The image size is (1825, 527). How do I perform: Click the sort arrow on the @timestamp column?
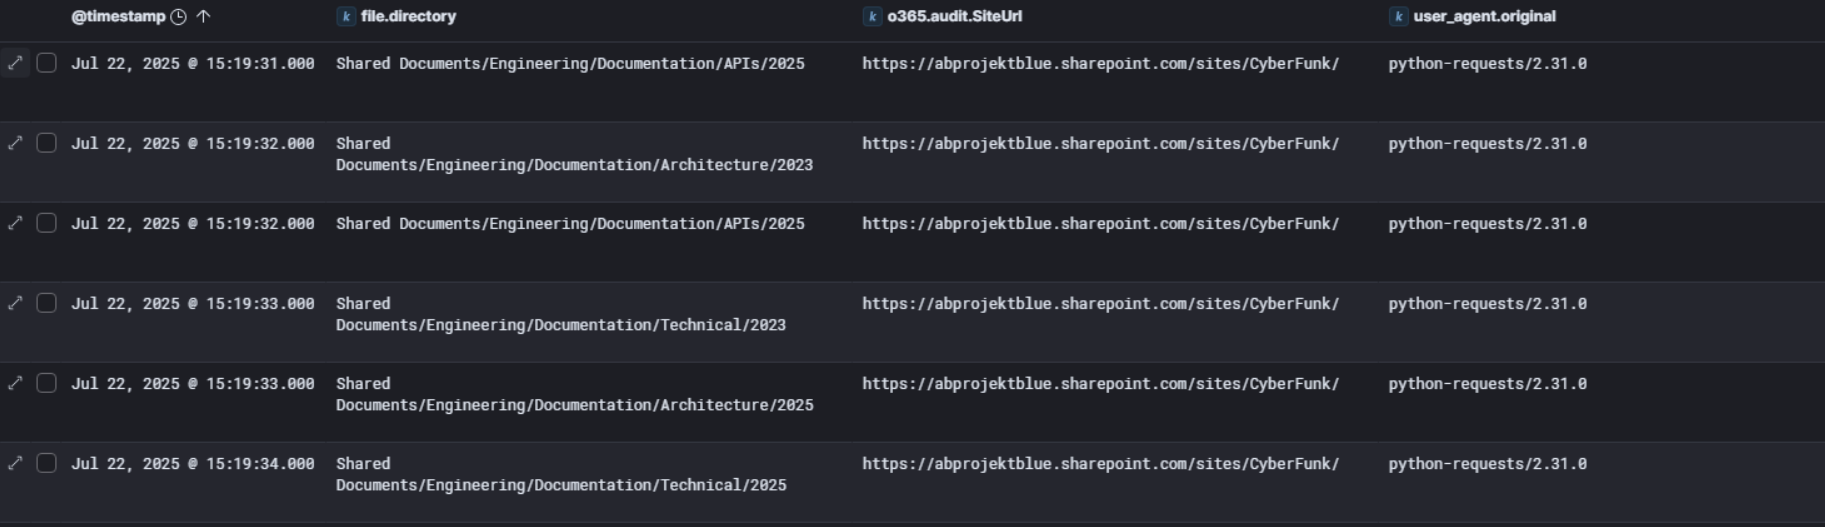point(203,16)
